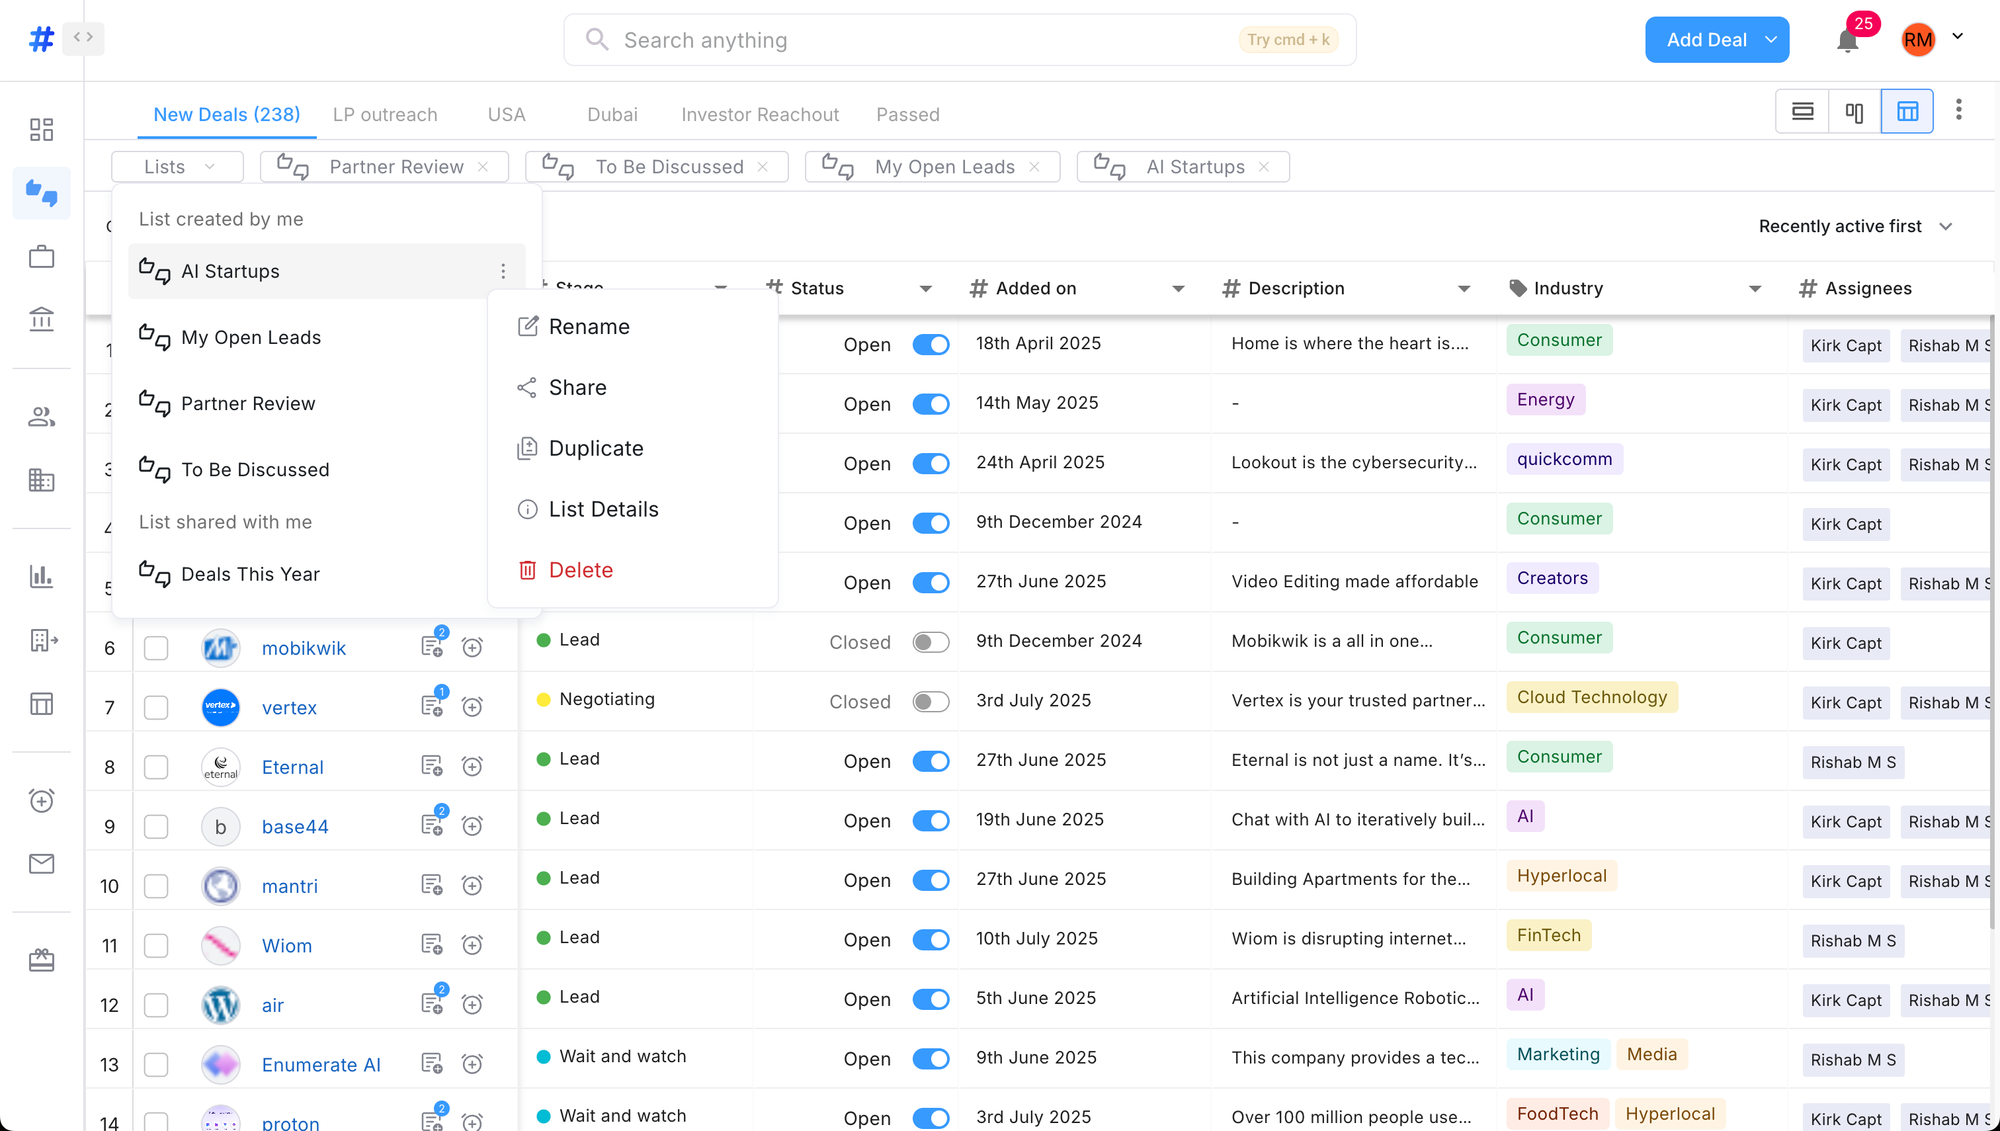Viewport: 2000px width, 1131px height.
Task: Choose Rename from the list menu
Action: pyautogui.click(x=632, y=327)
